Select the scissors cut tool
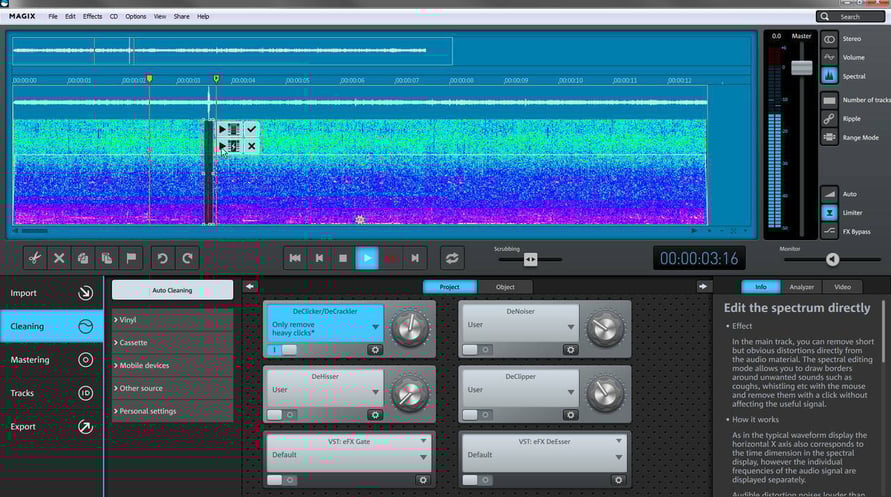This screenshot has width=891, height=497. point(35,258)
